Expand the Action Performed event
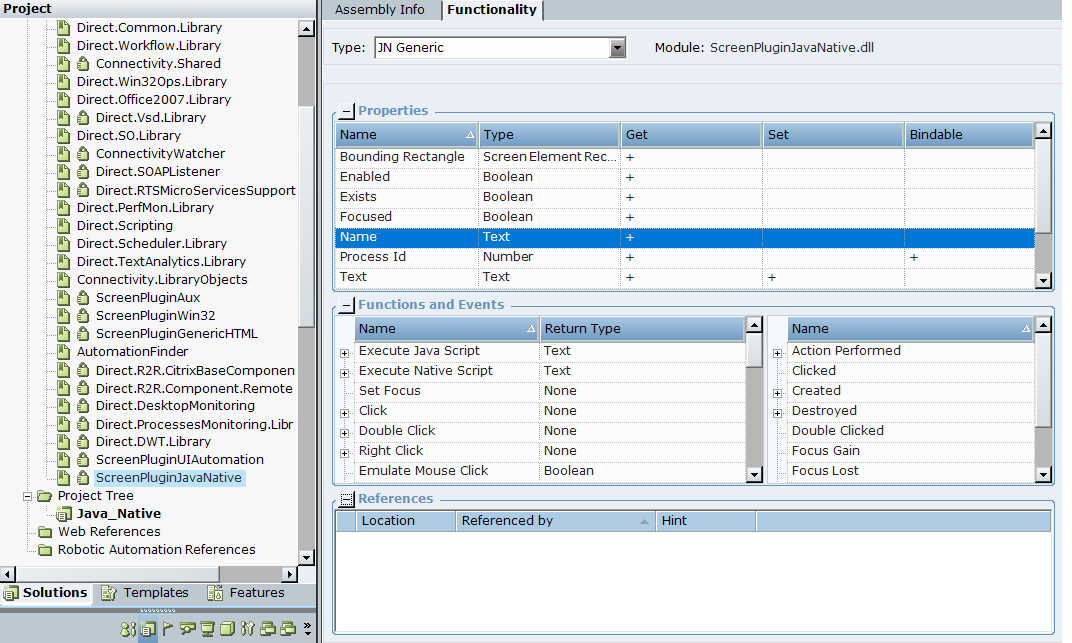Viewport: 1072px width, 643px height. (x=777, y=352)
